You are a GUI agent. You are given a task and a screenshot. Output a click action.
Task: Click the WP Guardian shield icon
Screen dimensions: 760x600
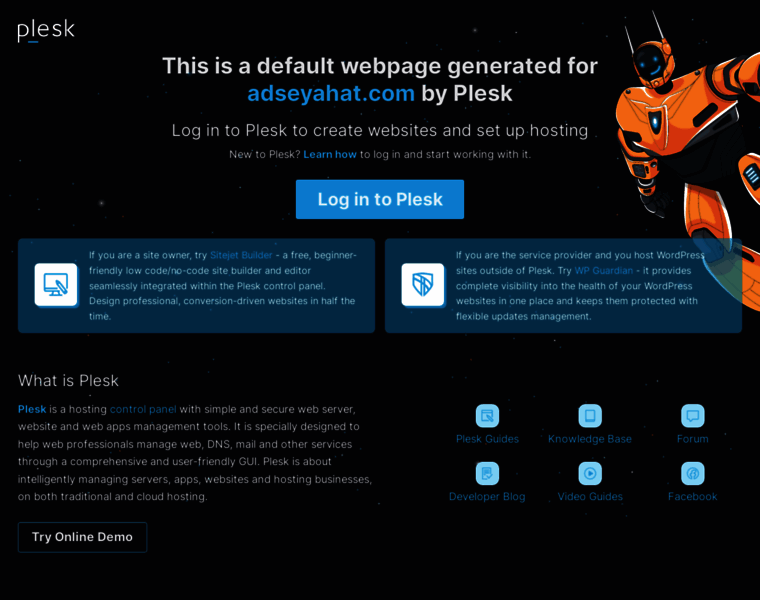pos(423,285)
